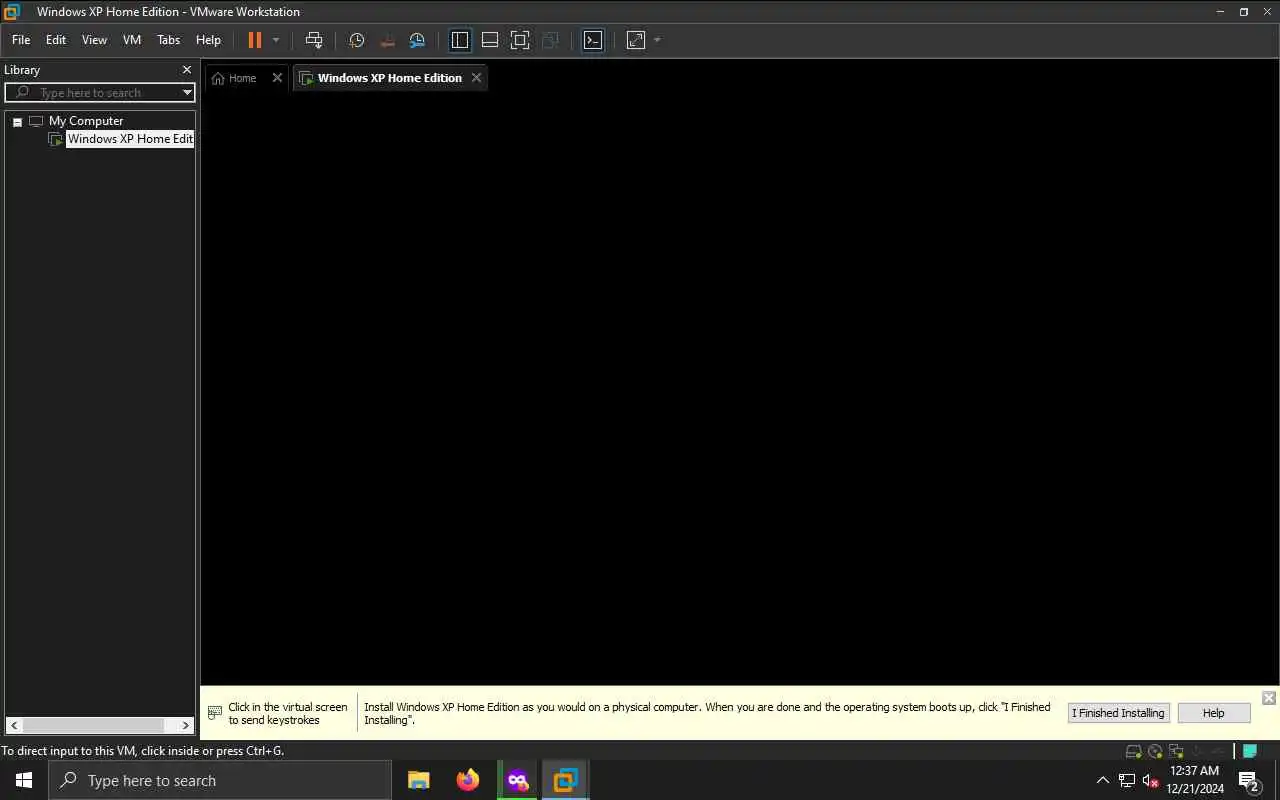
Task: Show hidden system tray icons
Action: pos(1103,781)
